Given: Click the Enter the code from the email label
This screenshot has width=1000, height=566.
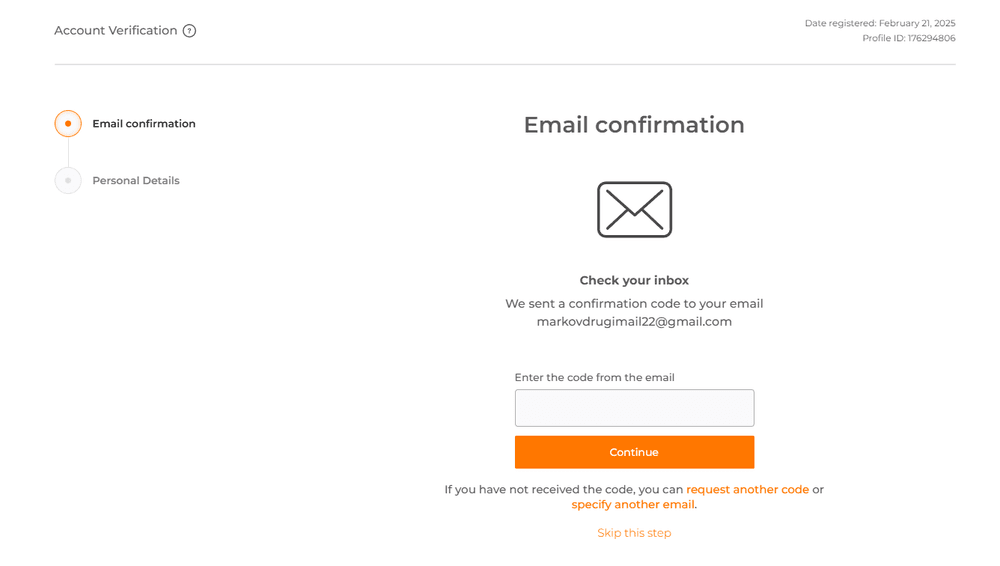Looking at the screenshot, I should (x=594, y=377).
